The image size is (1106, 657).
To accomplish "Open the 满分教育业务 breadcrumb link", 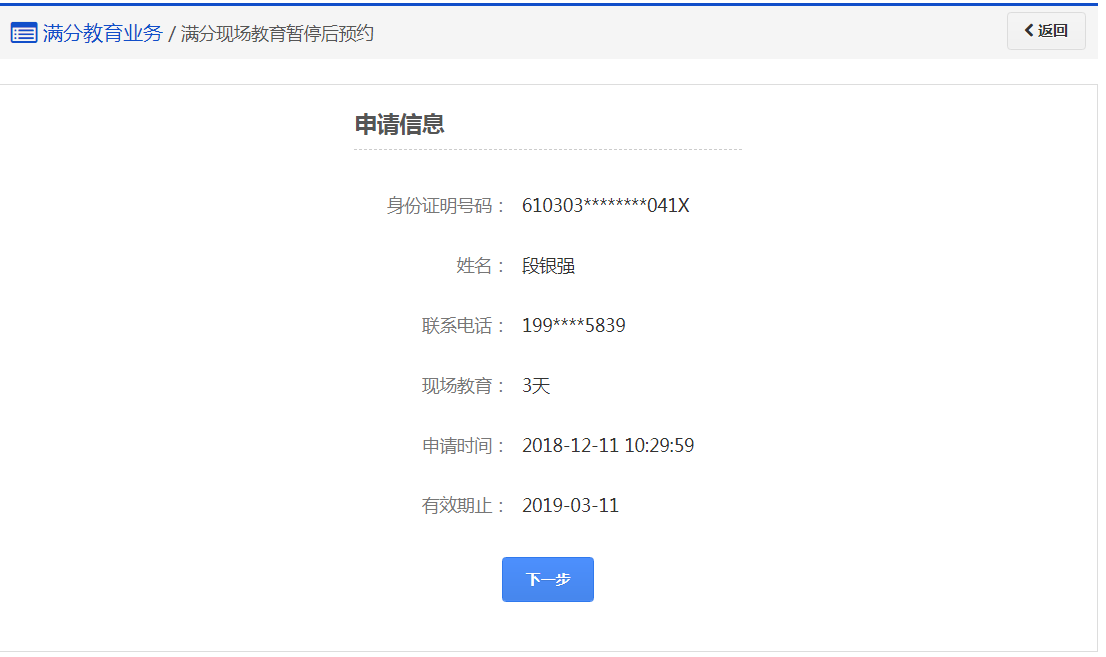I will point(102,33).
